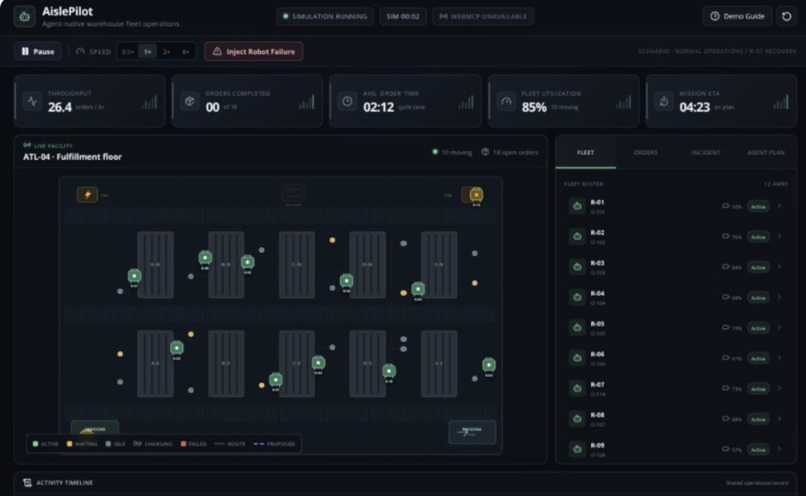Screen dimensions: 806x496
Task: Click the reset simulation circular arrow icon
Action: [x=786, y=16]
